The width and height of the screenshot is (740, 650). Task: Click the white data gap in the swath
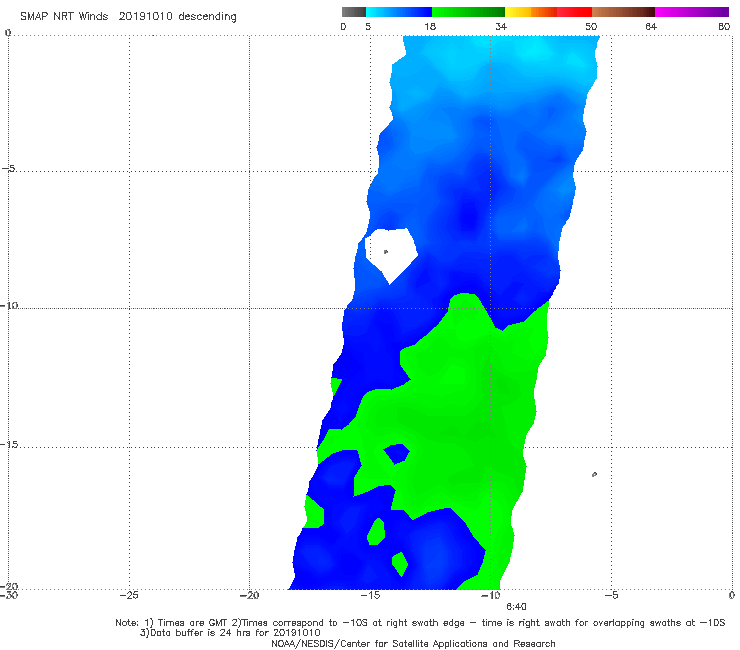[x=391, y=255]
